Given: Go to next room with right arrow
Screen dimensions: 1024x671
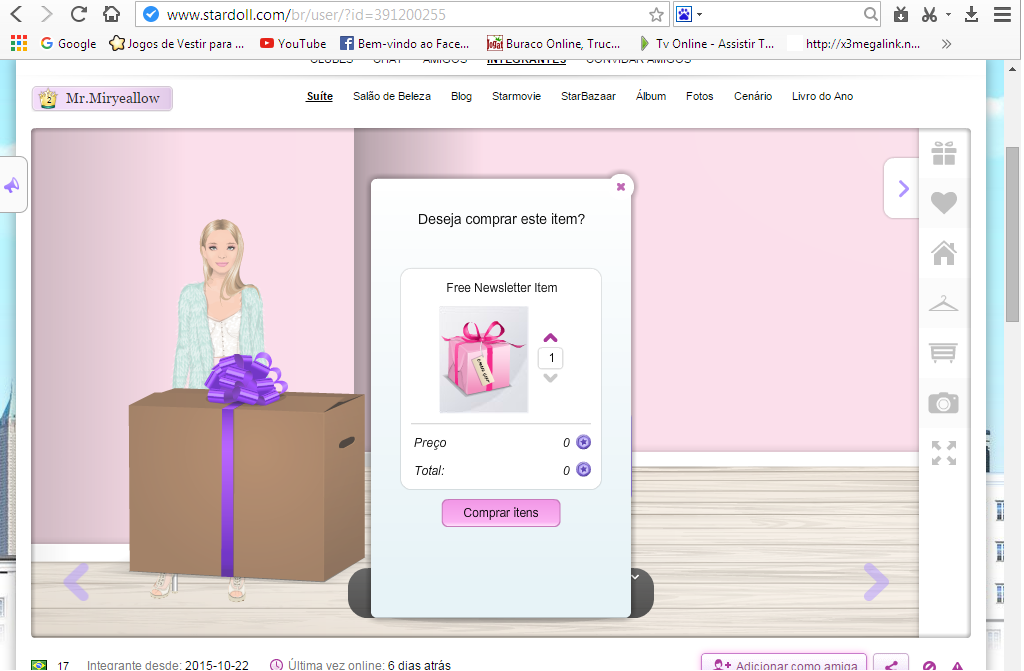Looking at the screenshot, I should tap(876, 581).
